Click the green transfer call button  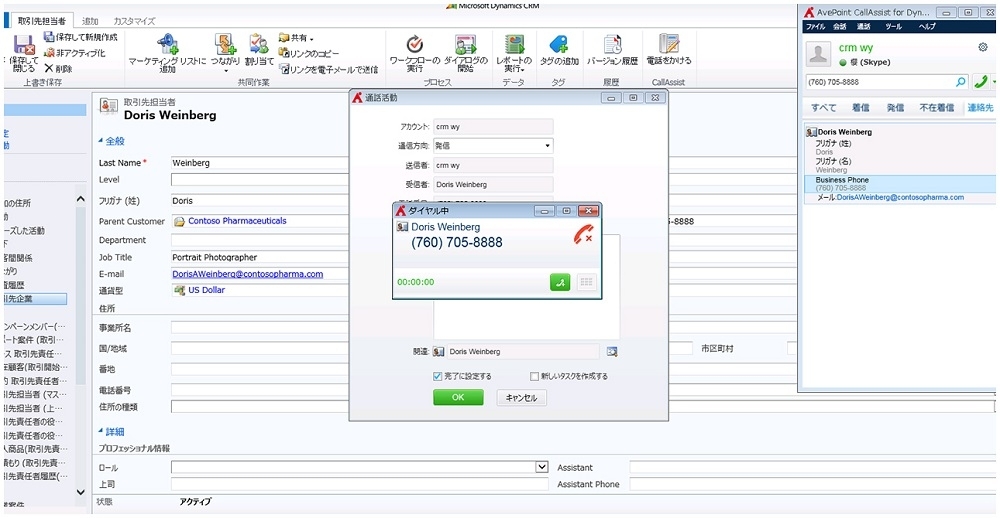point(560,283)
